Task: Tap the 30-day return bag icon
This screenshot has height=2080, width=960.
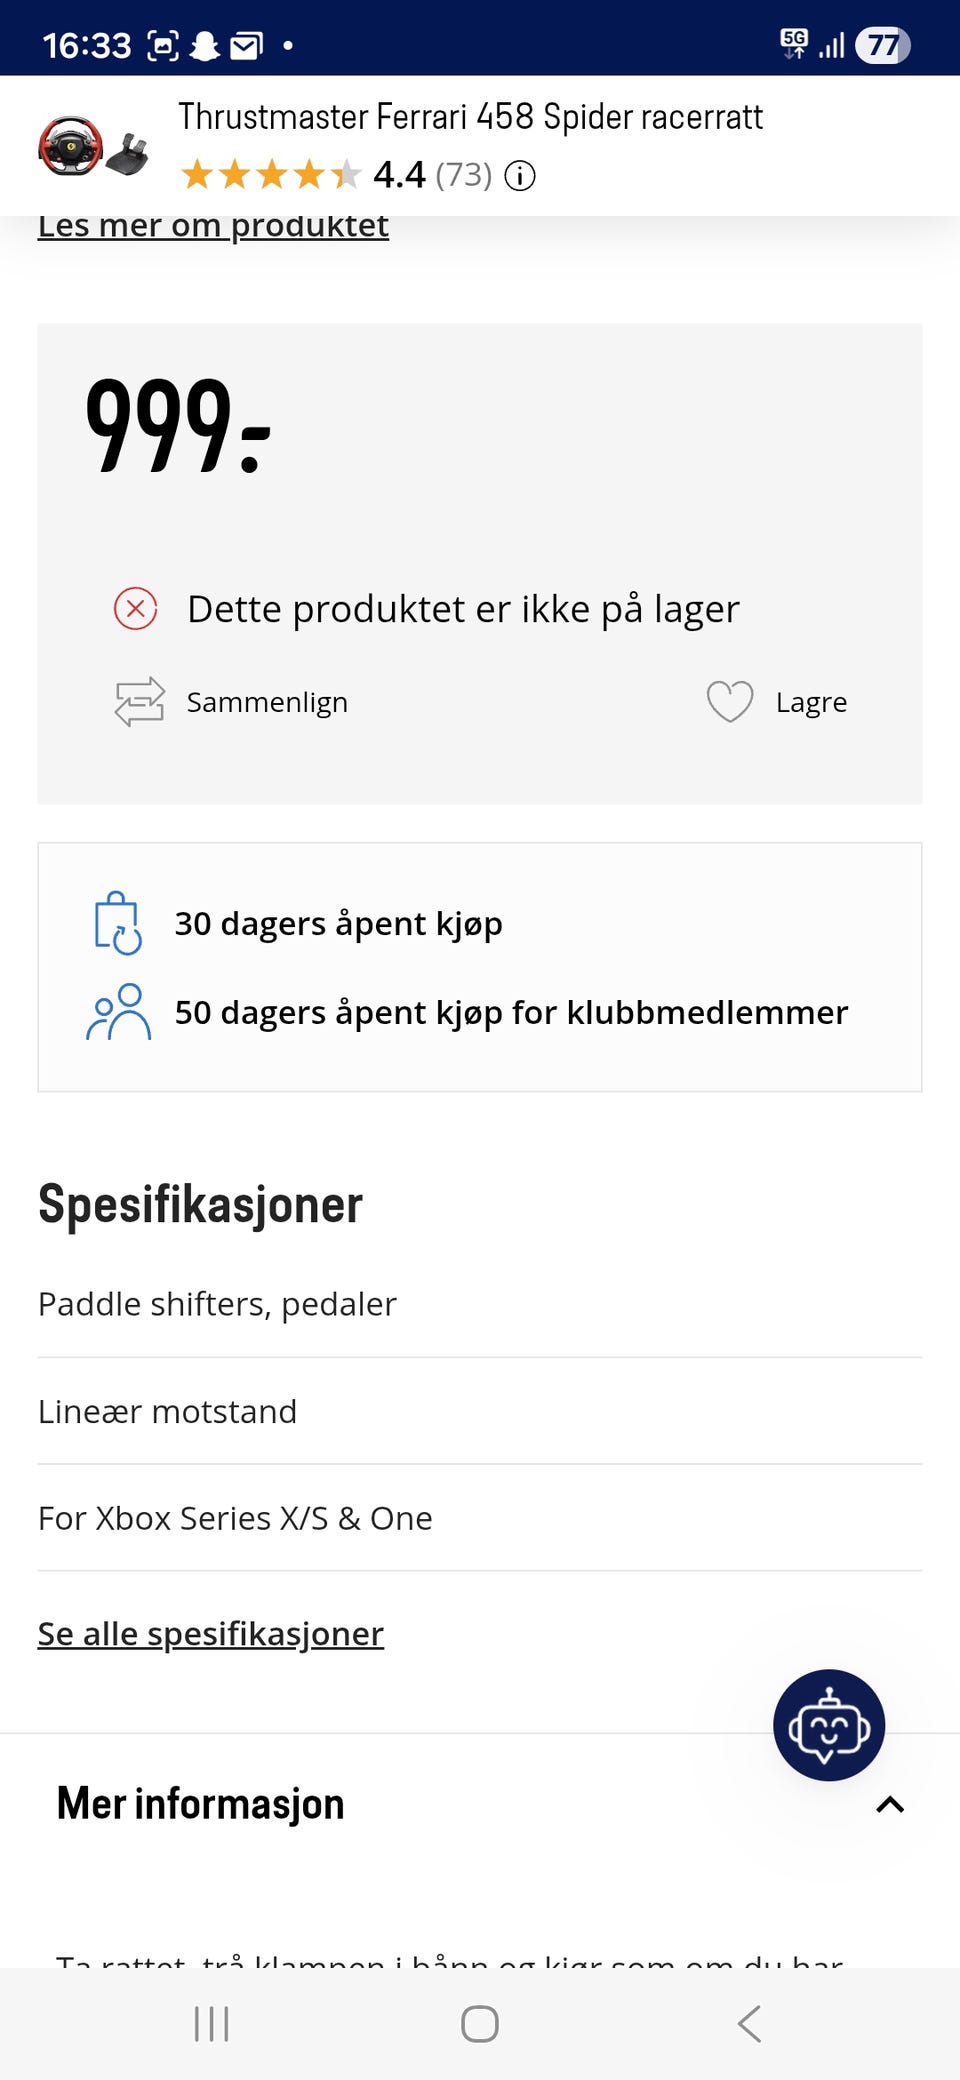Action: pyautogui.click(x=118, y=923)
